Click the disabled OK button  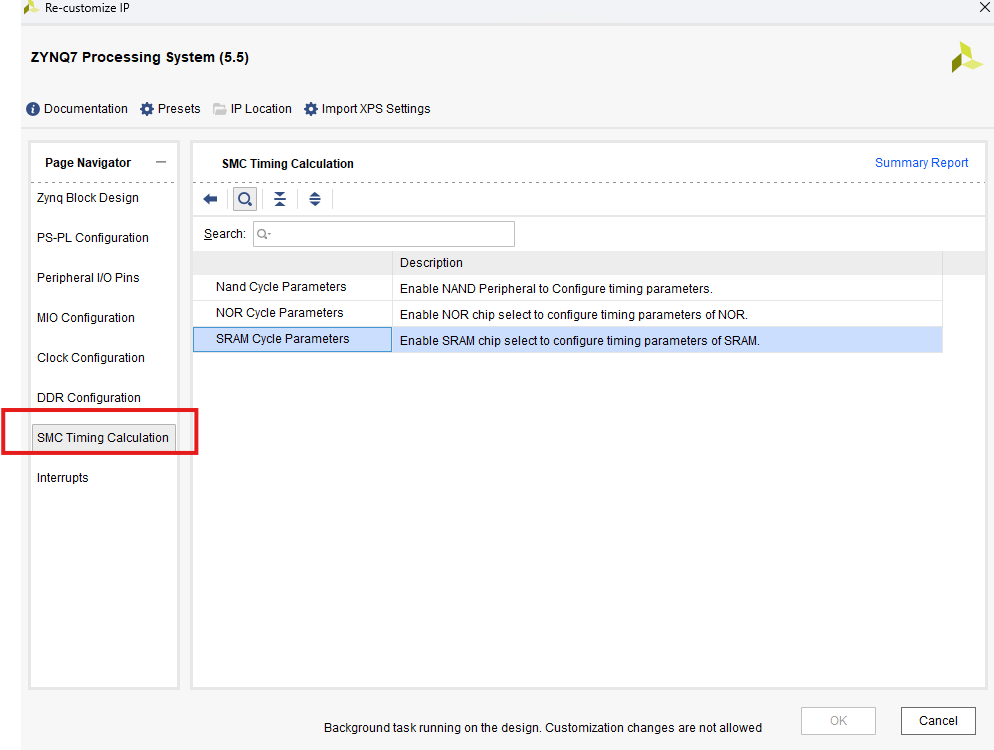[x=838, y=721]
